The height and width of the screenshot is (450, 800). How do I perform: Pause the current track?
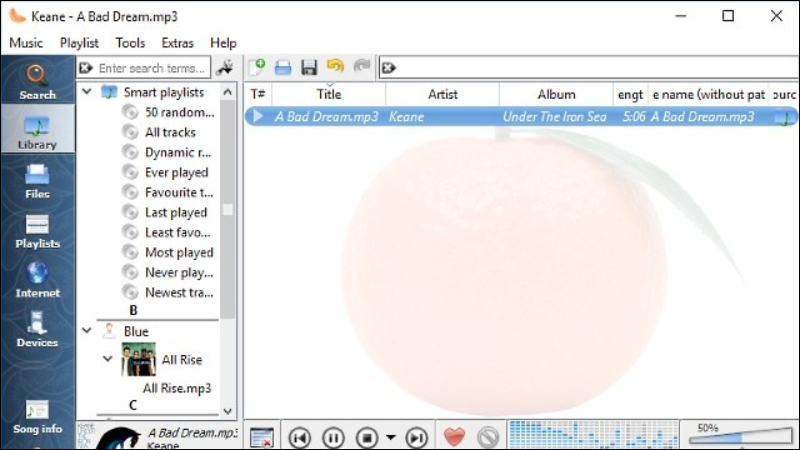tap(333, 437)
